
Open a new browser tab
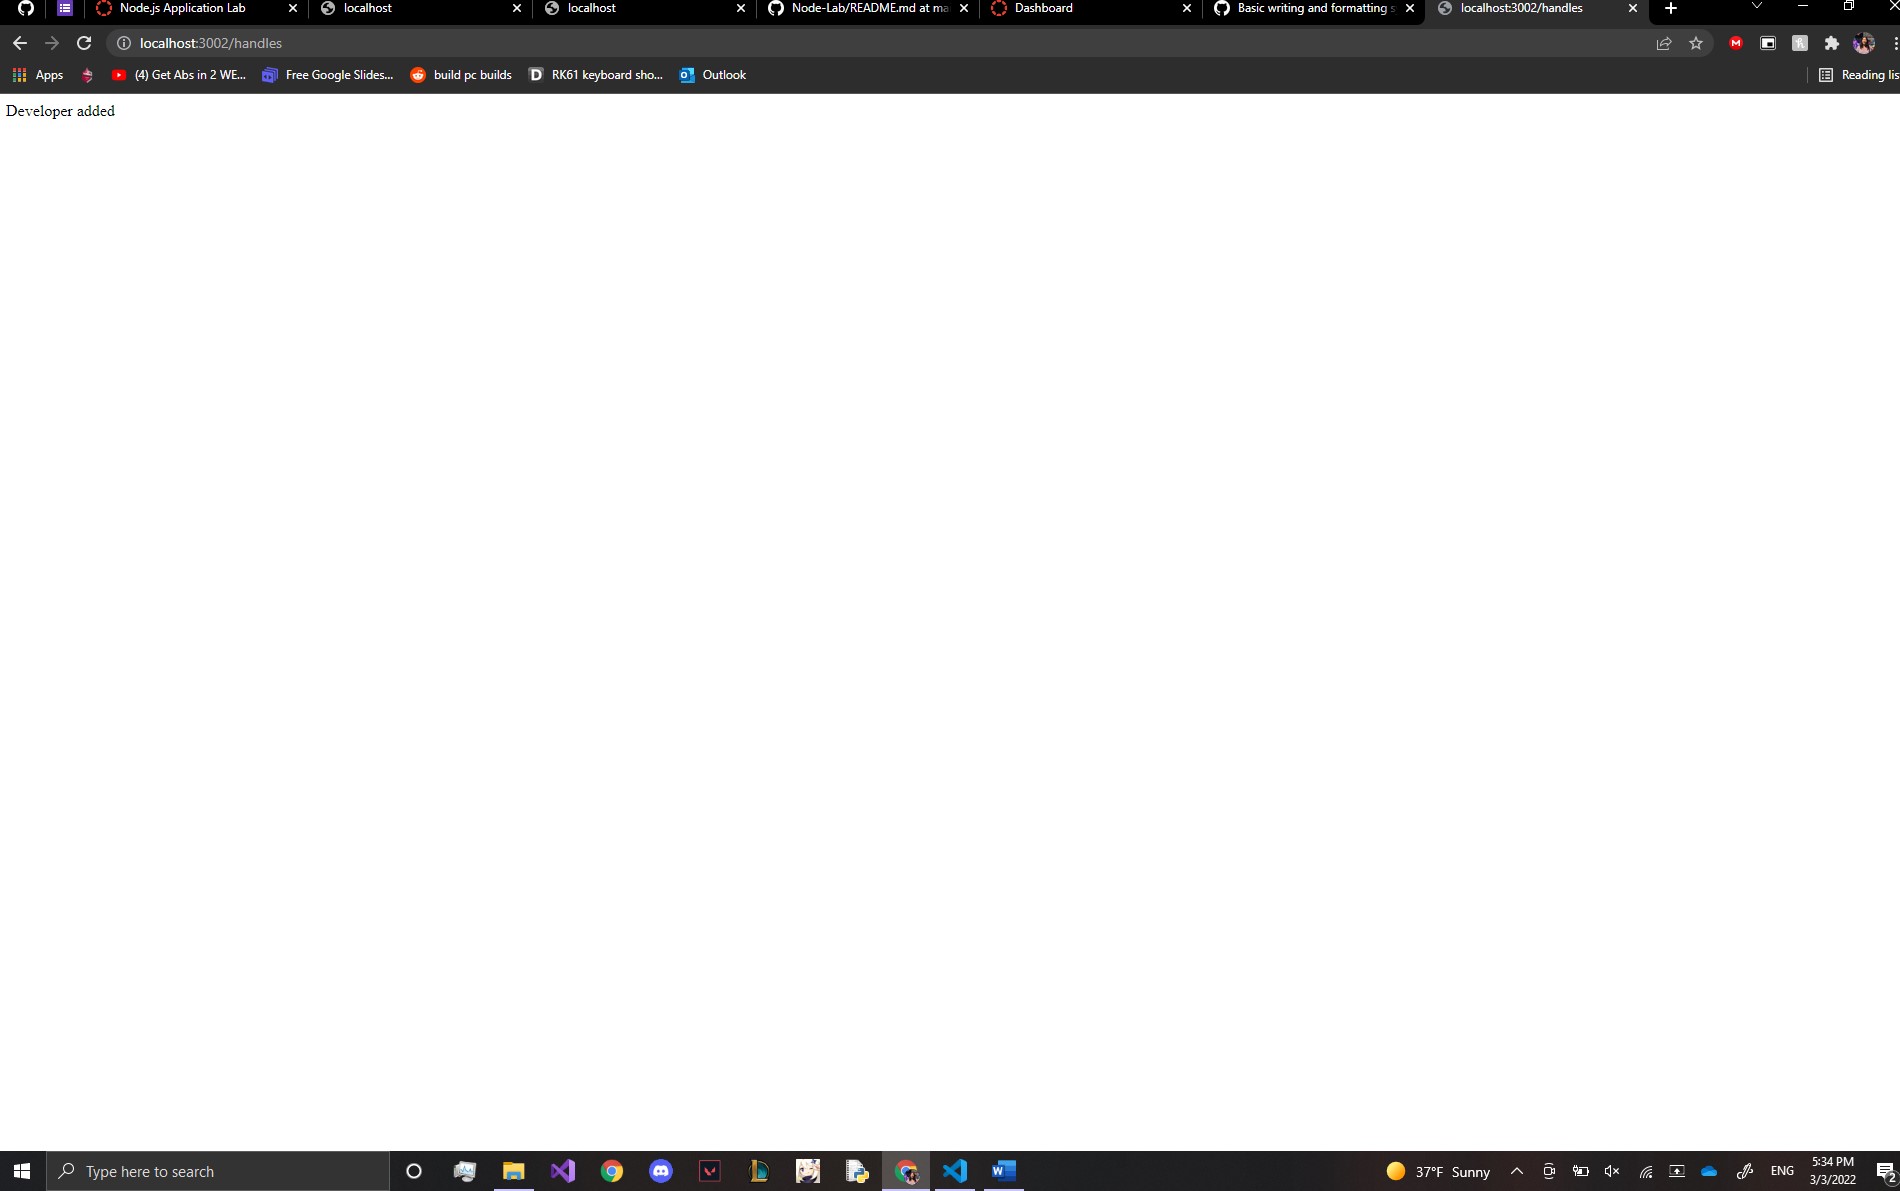click(1670, 8)
